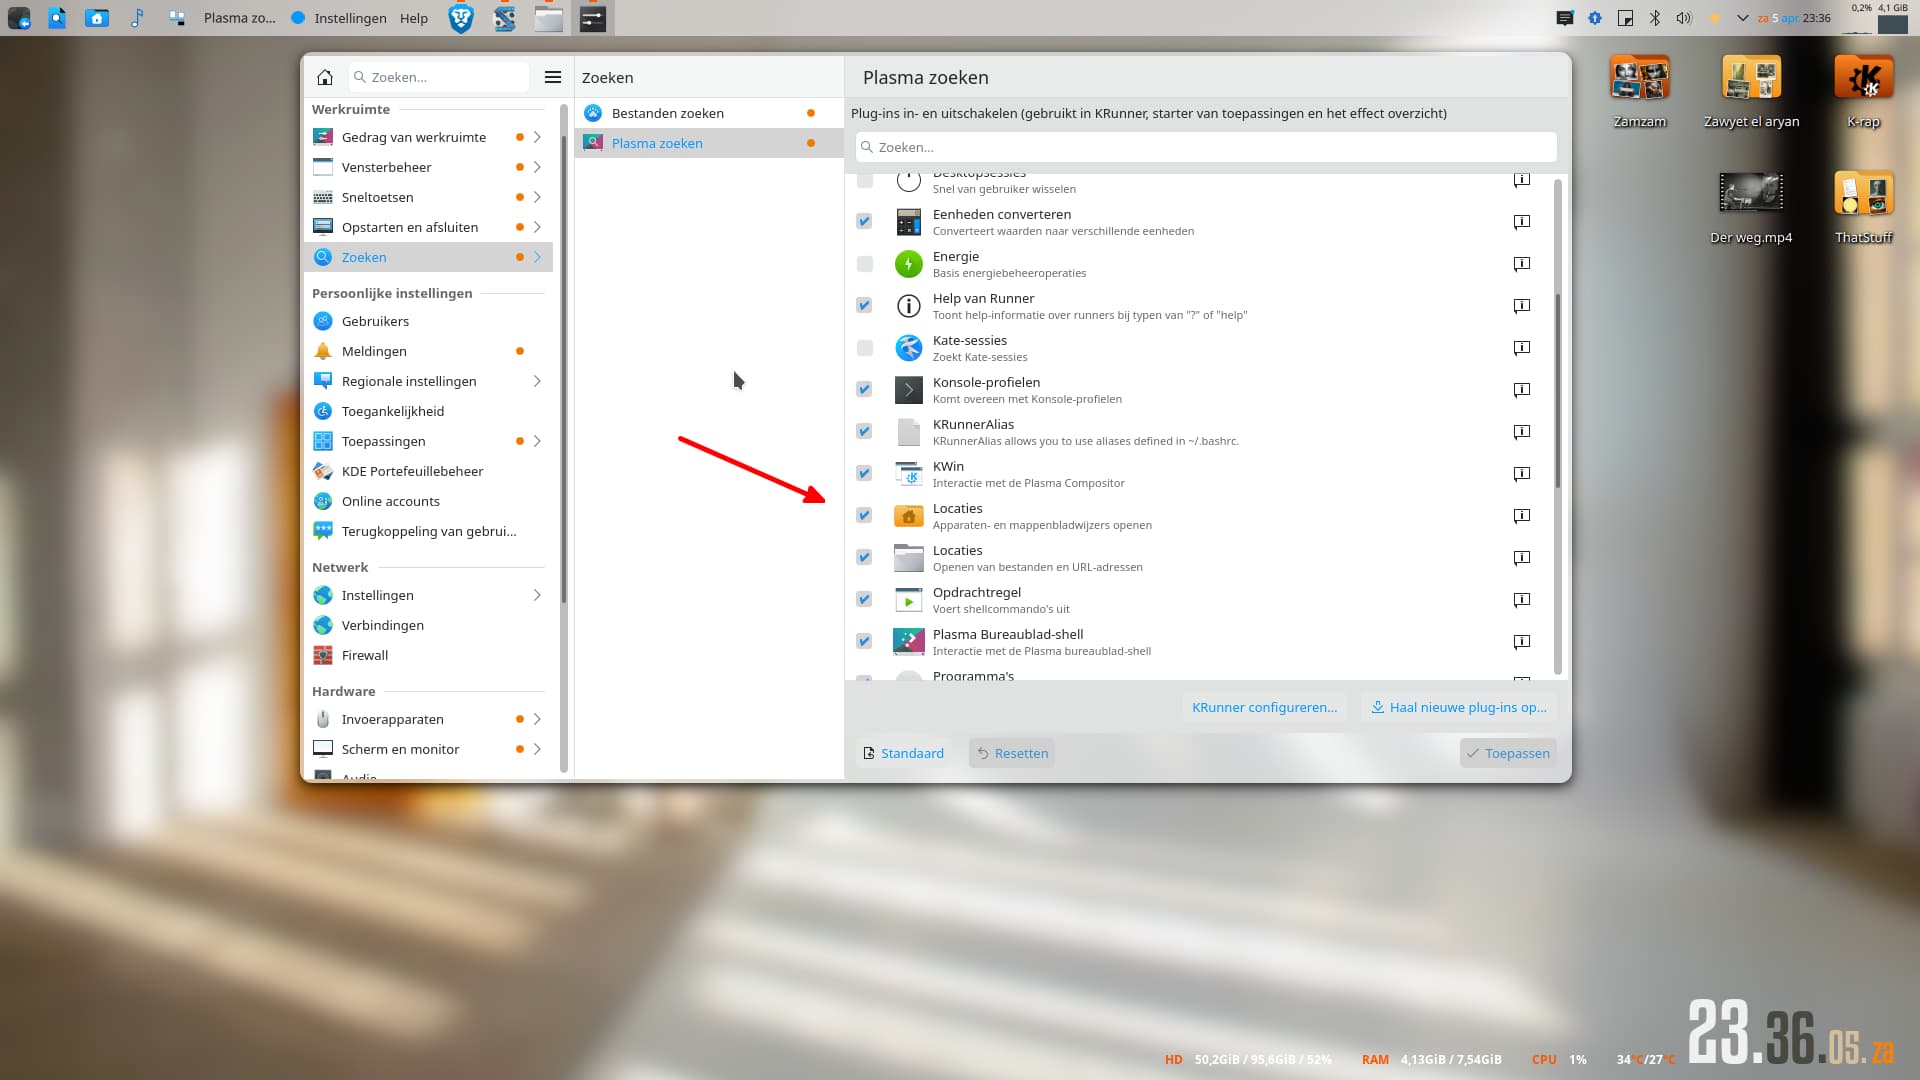This screenshot has height=1080, width=1920.
Task: Open the Instellingen menu
Action: [x=350, y=18]
